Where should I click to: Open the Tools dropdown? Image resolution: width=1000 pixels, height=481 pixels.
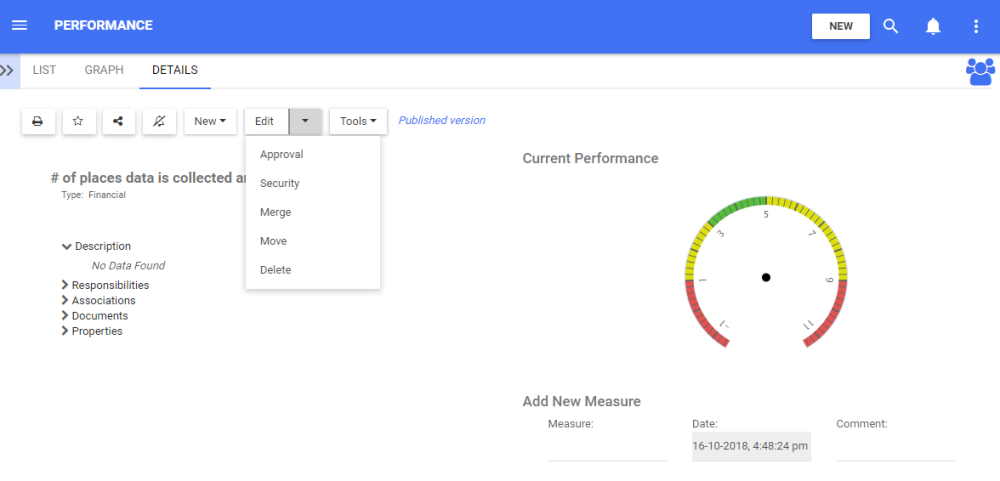(358, 121)
